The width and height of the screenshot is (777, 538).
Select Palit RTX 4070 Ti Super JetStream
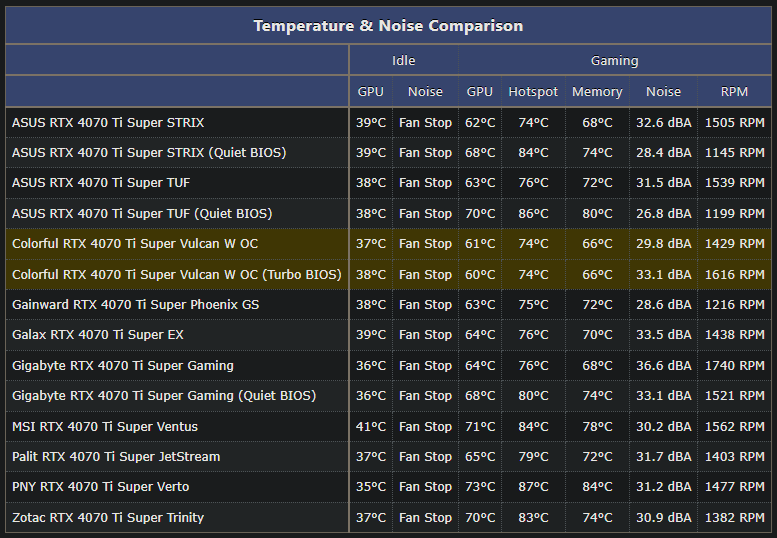[115, 457]
